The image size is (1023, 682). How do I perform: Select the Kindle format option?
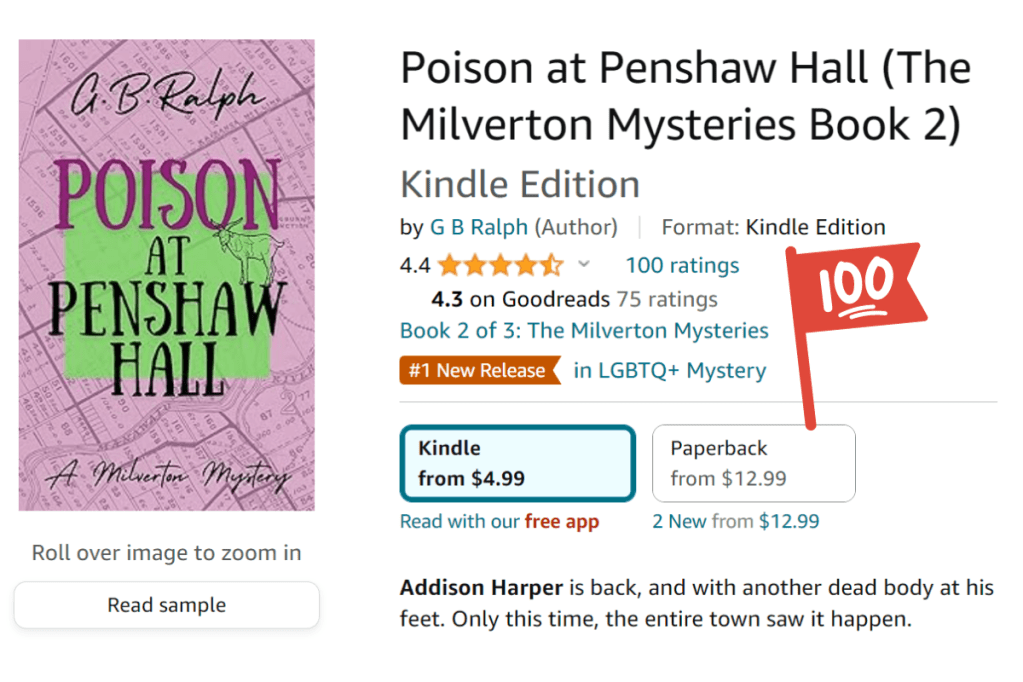[x=517, y=463]
